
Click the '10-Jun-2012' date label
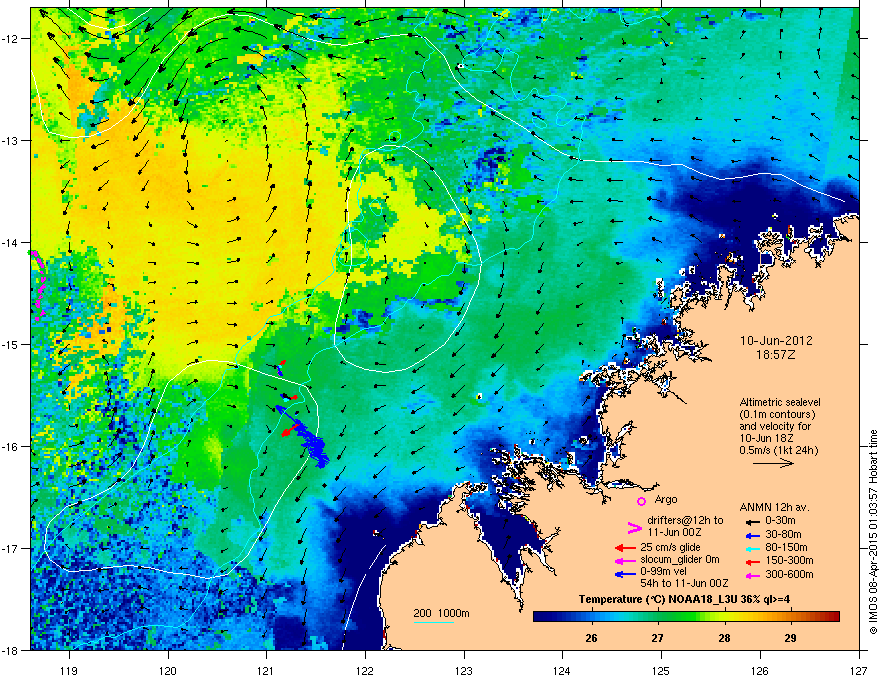point(776,341)
